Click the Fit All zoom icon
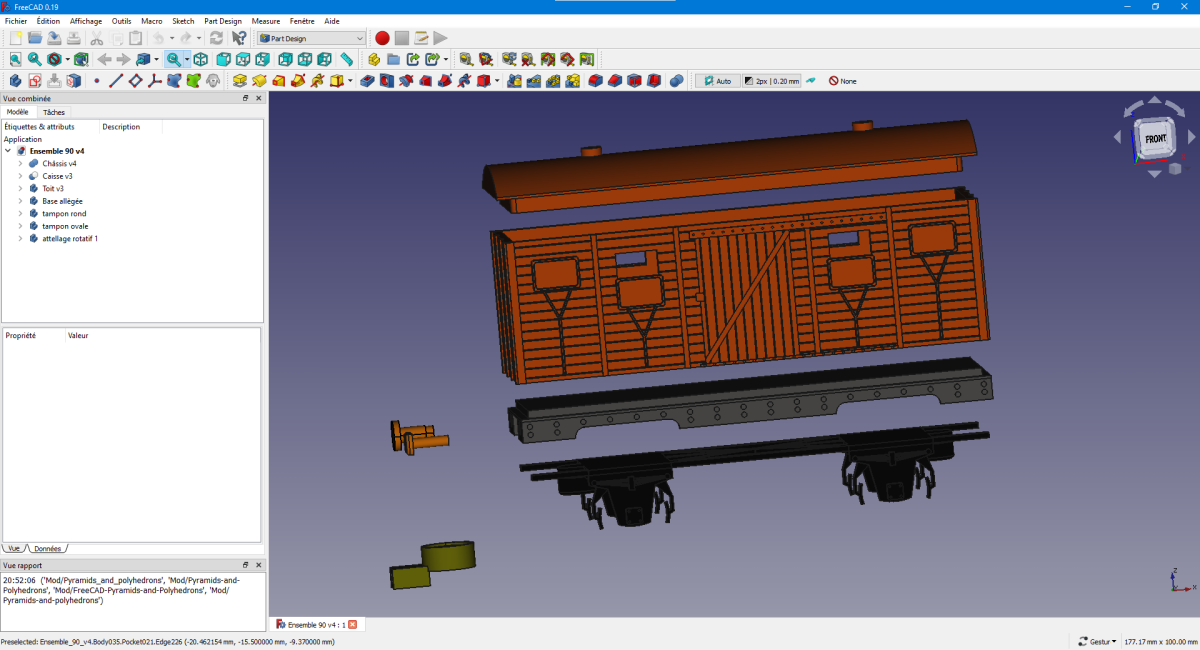The width and height of the screenshot is (1200, 650). pos(15,60)
